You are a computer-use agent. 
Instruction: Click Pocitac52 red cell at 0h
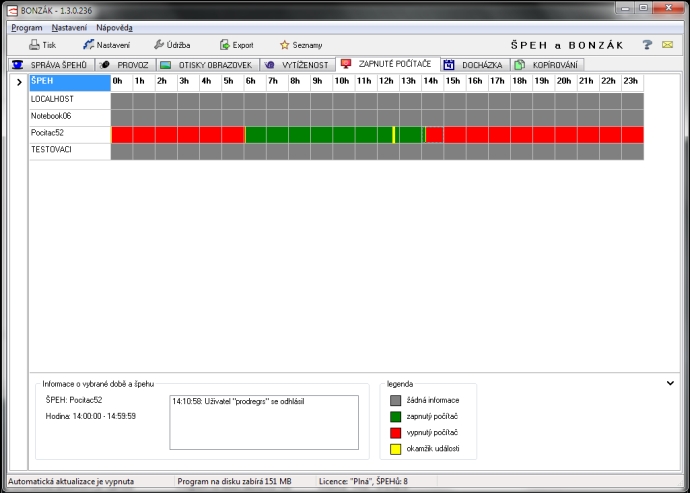tap(122, 135)
